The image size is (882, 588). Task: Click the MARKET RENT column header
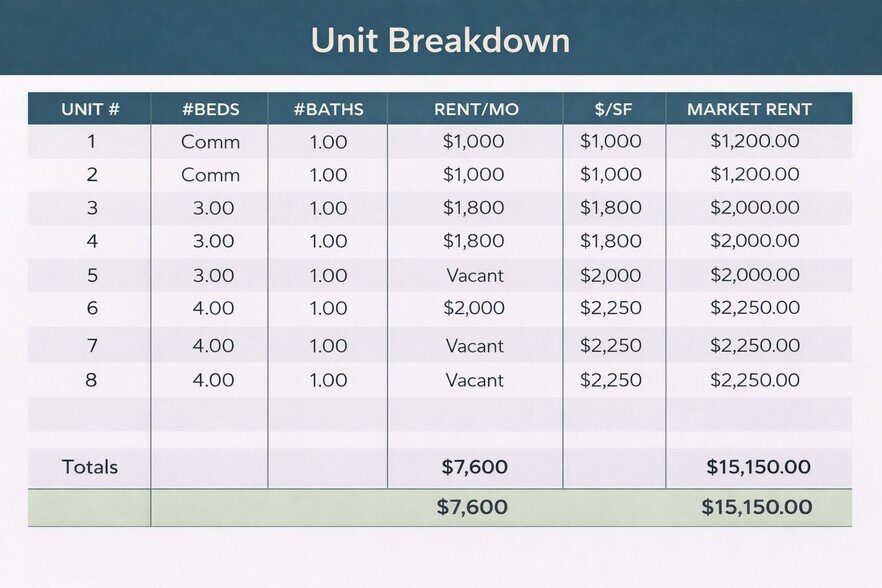[749, 109]
